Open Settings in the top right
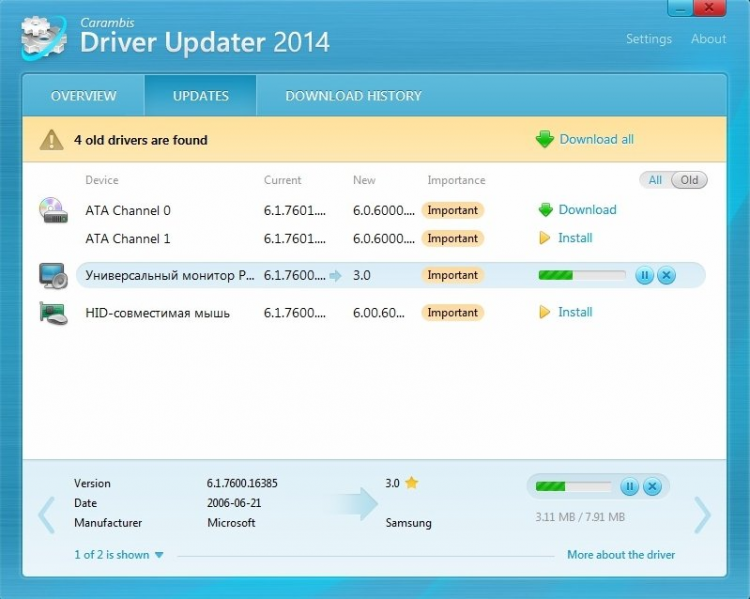The height and width of the screenshot is (599, 750). point(649,39)
